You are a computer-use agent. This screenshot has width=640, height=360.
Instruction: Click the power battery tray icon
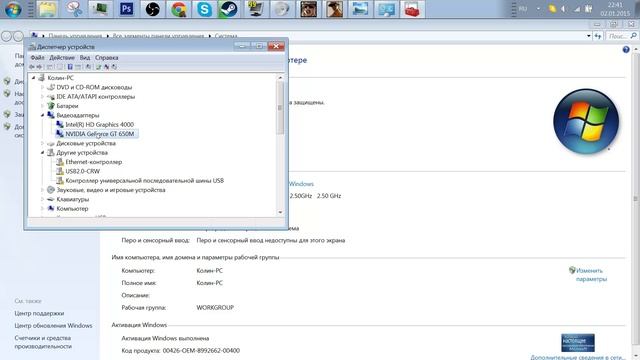pyautogui.click(x=589, y=9)
